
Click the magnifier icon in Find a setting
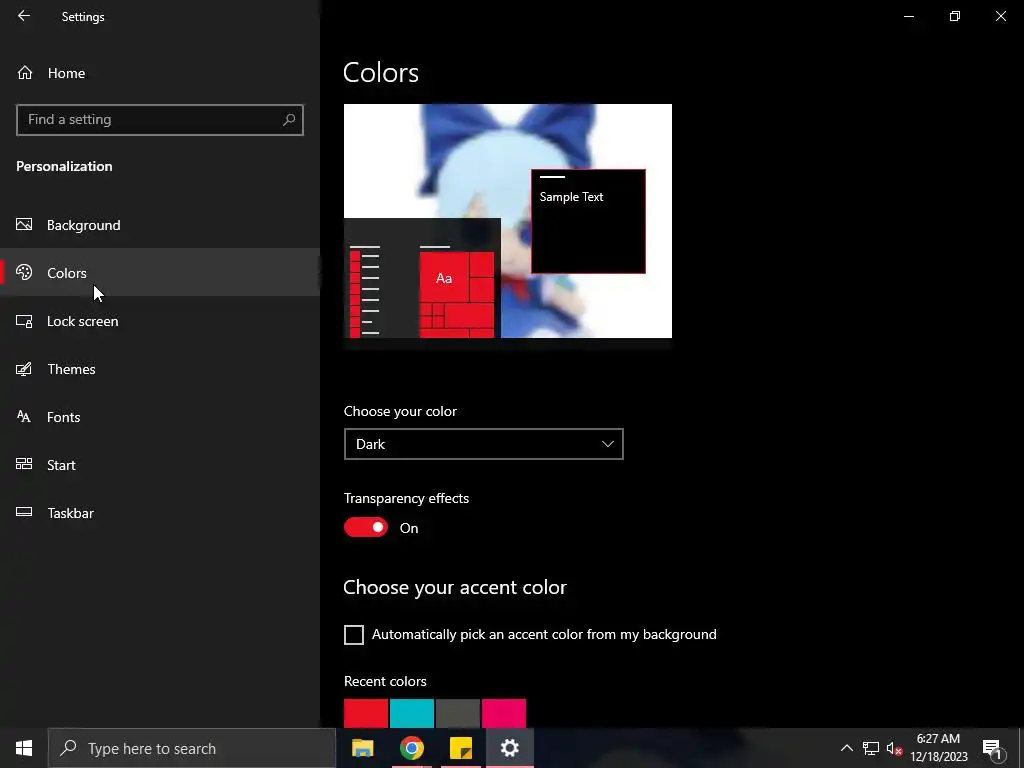289,120
